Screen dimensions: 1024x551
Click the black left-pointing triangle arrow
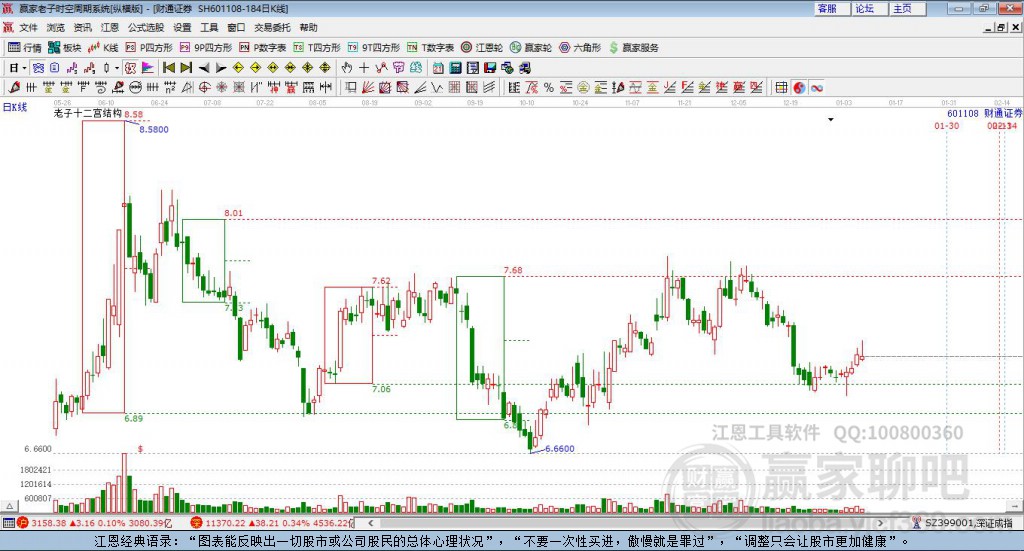204,68
